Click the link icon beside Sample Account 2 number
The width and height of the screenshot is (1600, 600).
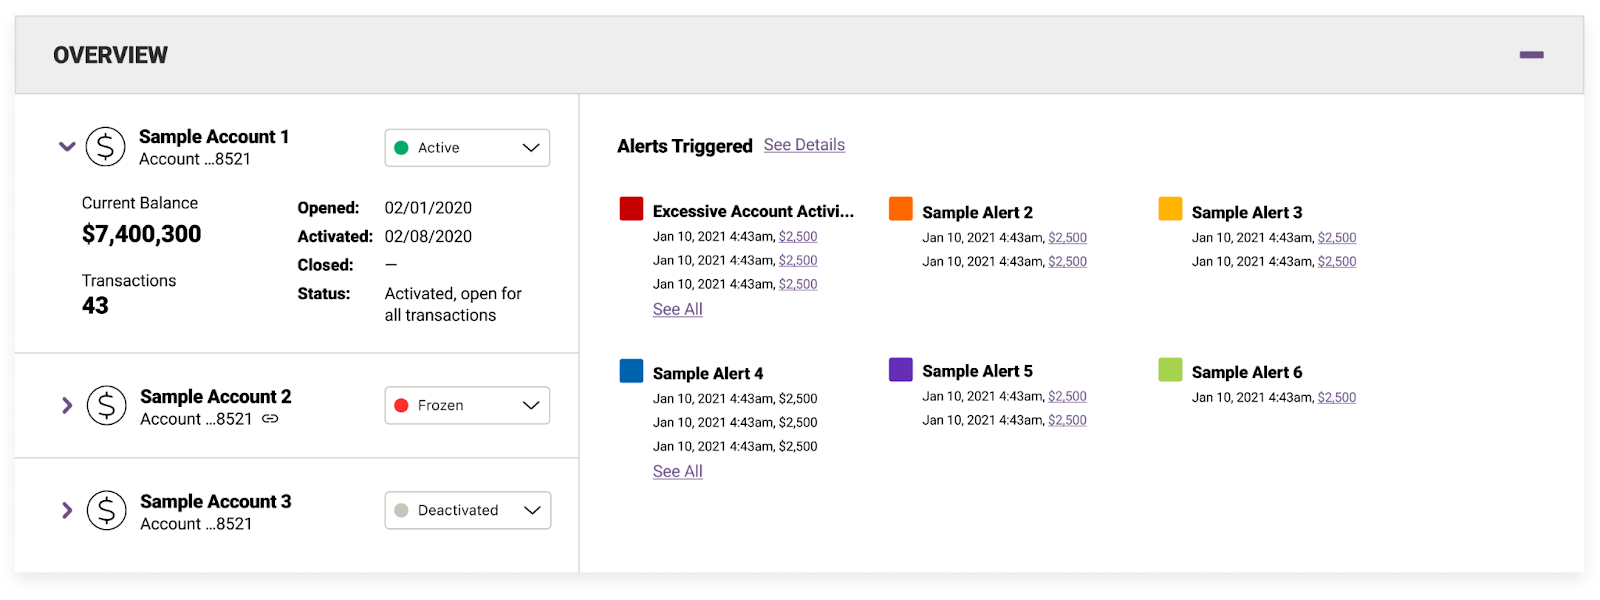click(270, 419)
